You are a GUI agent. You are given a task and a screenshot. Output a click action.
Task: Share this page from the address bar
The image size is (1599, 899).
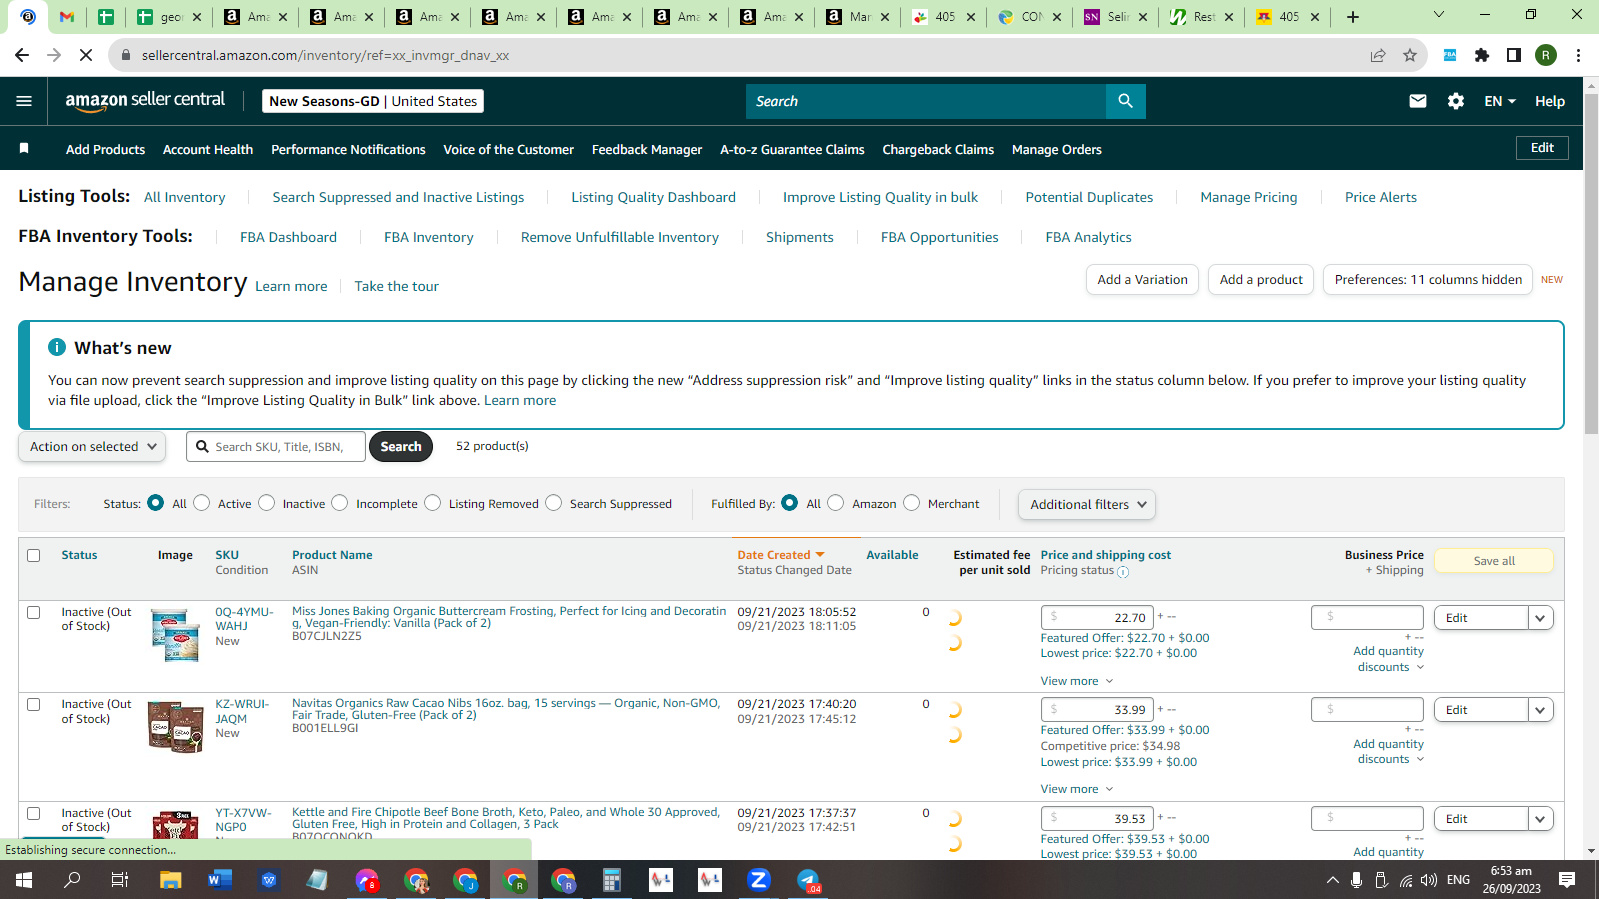click(x=1378, y=55)
